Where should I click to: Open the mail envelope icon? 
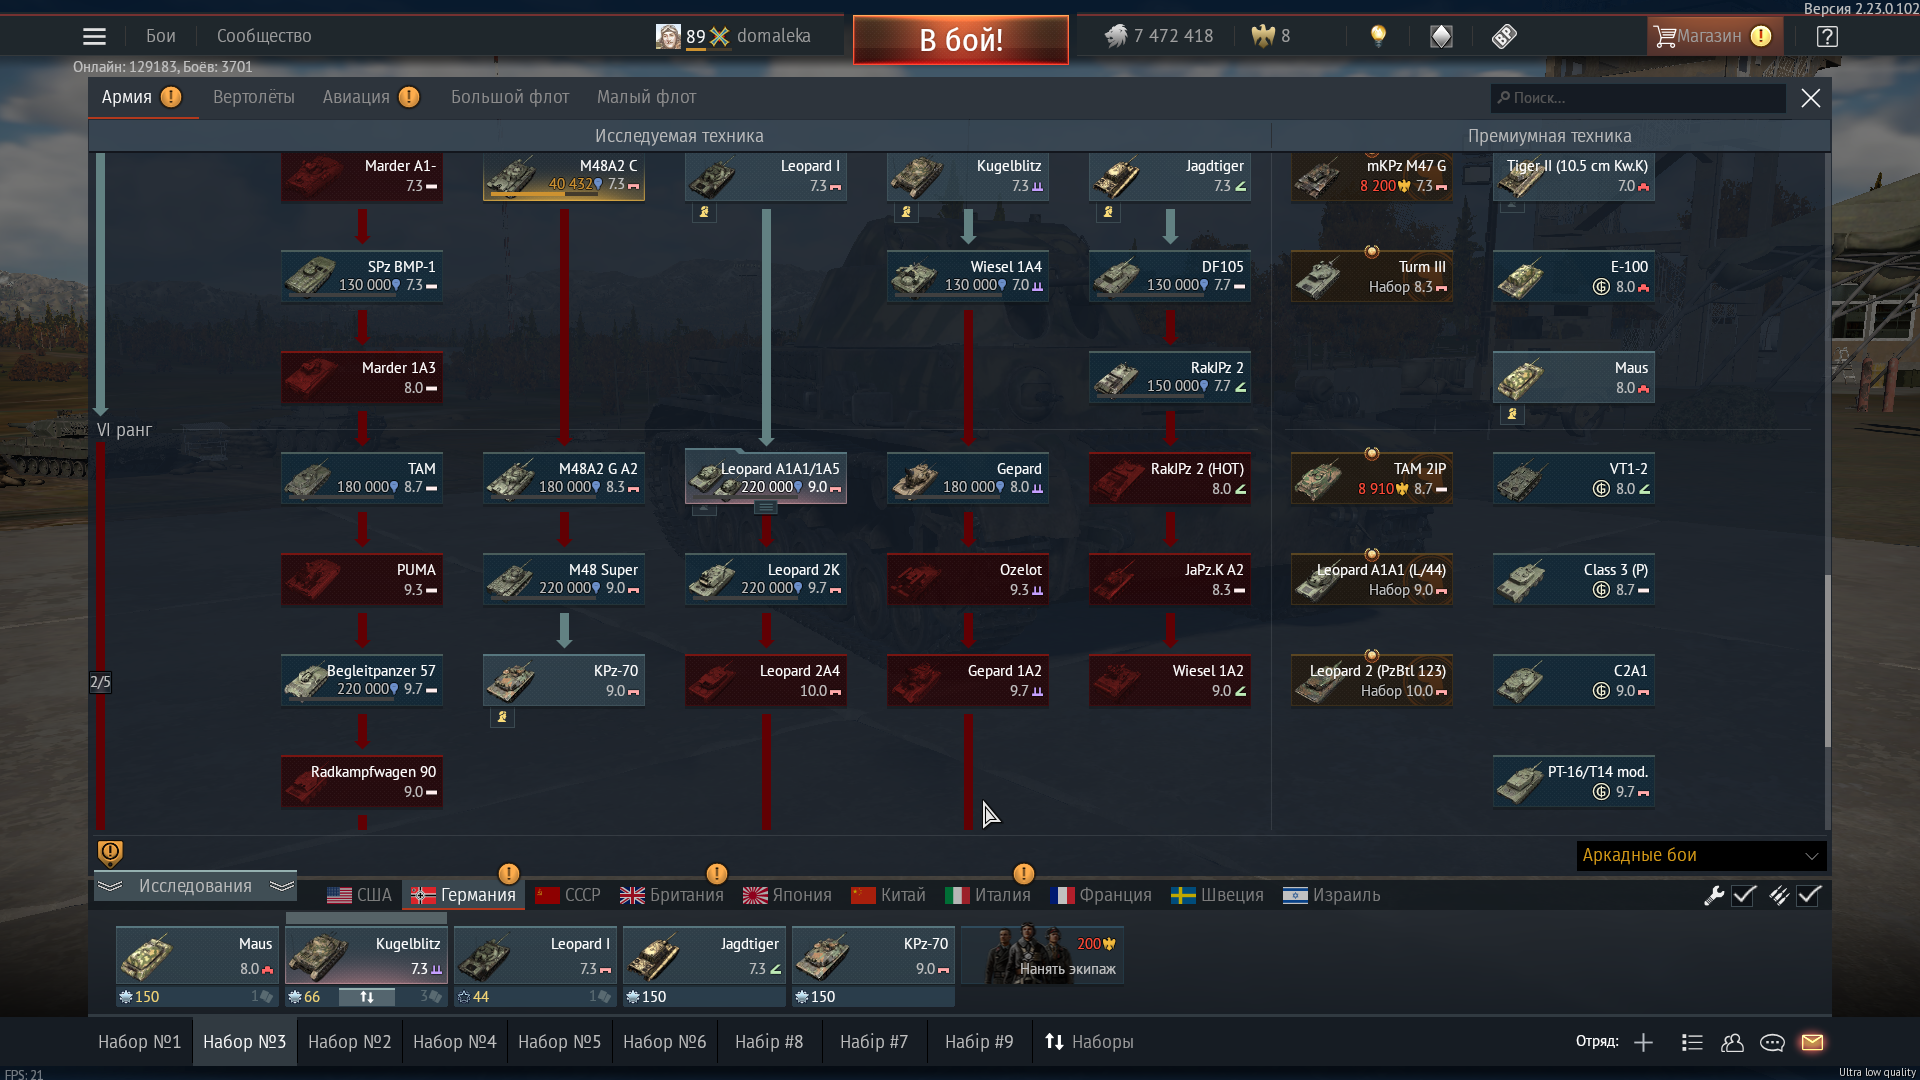point(1812,1042)
